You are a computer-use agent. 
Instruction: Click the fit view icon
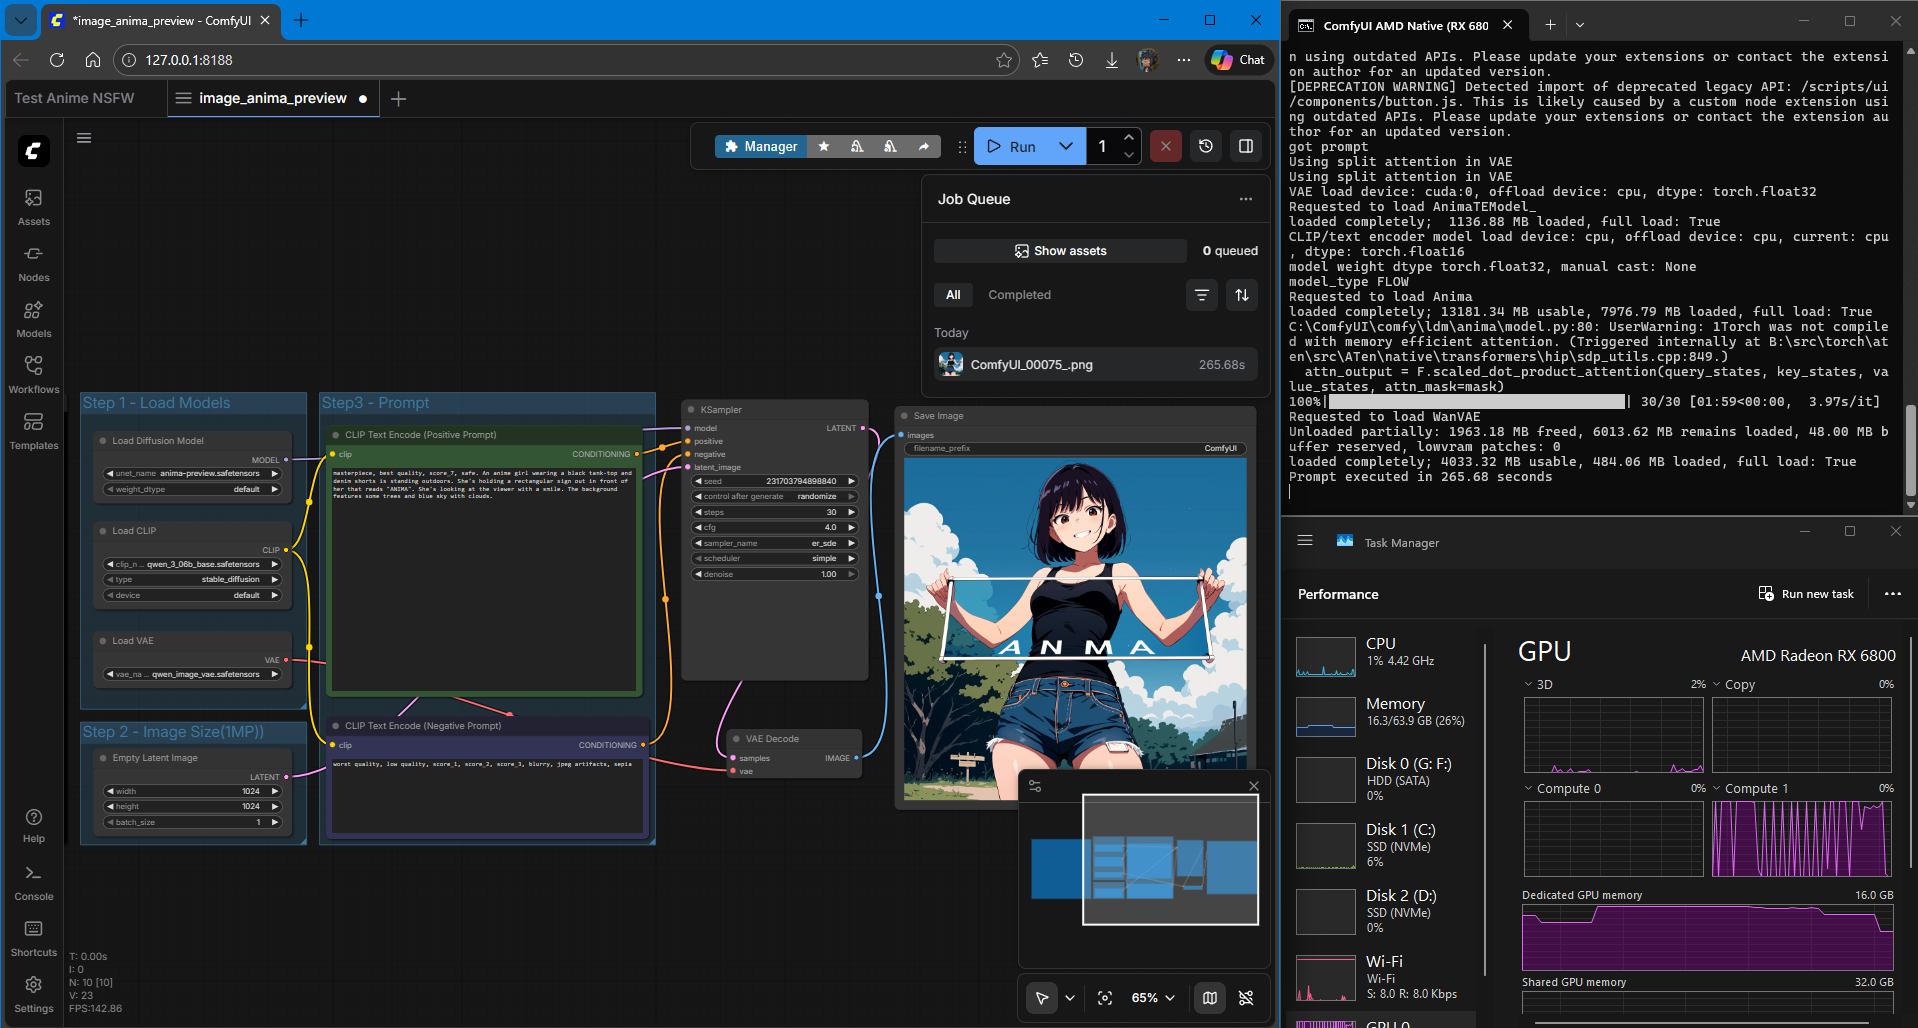1105,998
